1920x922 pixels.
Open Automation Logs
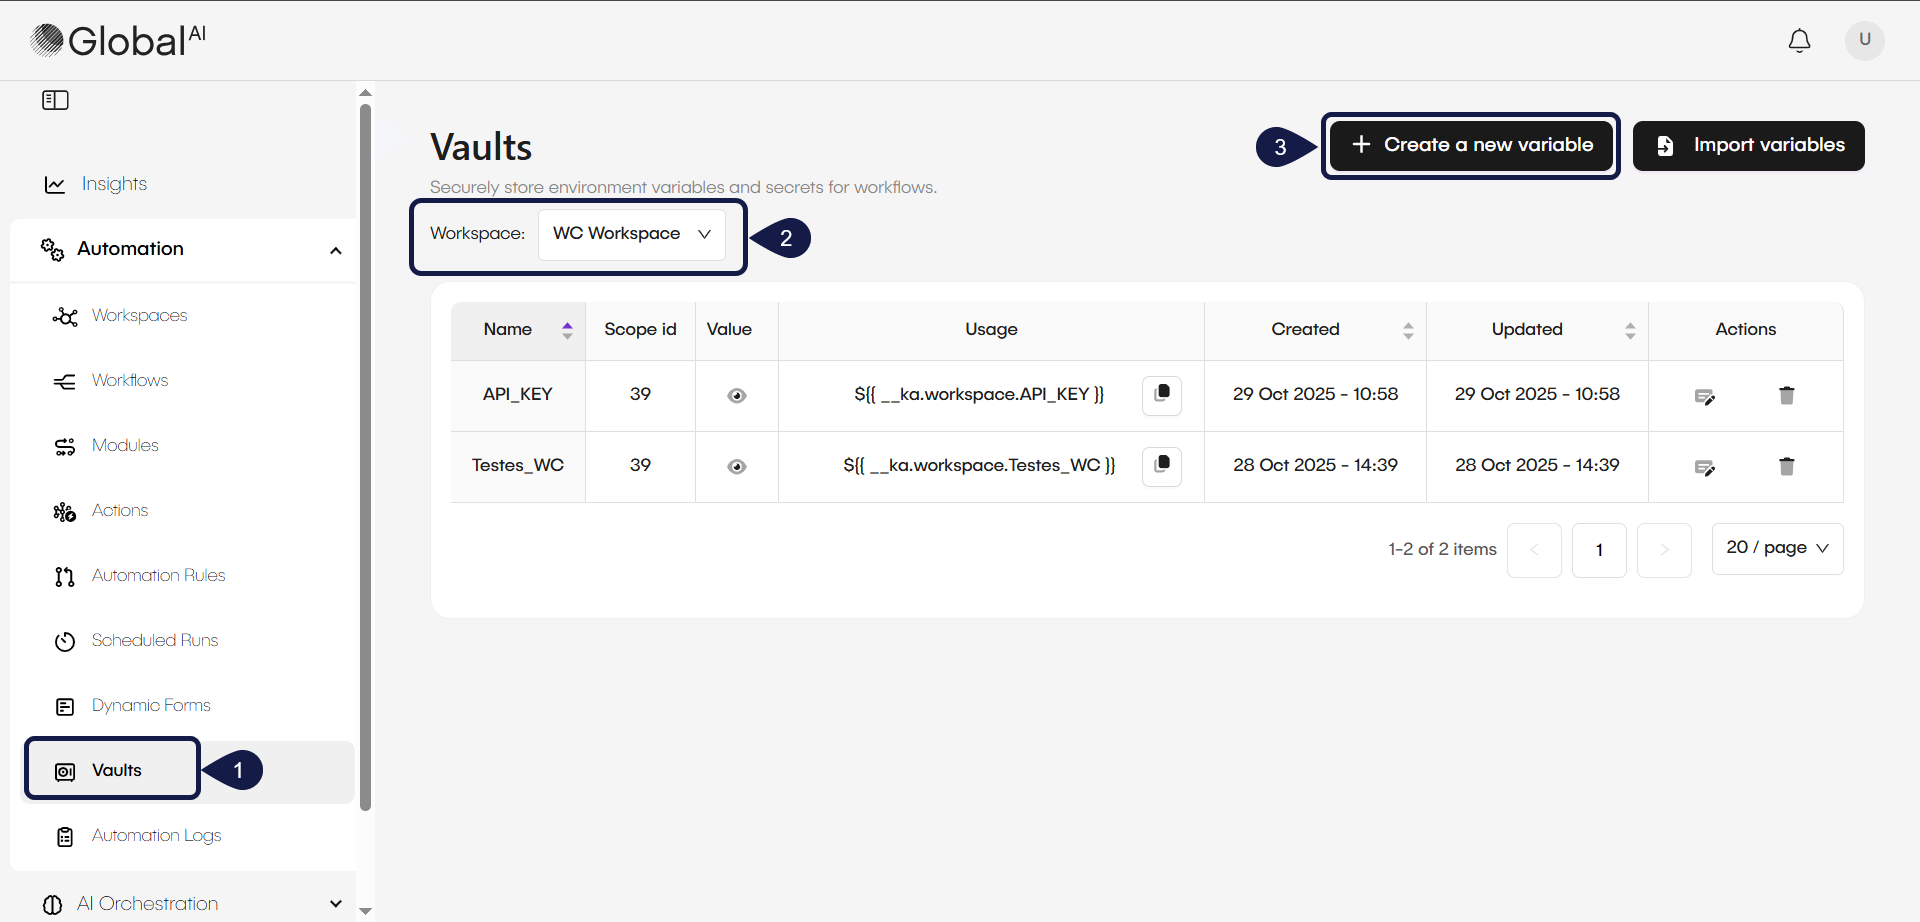155,836
